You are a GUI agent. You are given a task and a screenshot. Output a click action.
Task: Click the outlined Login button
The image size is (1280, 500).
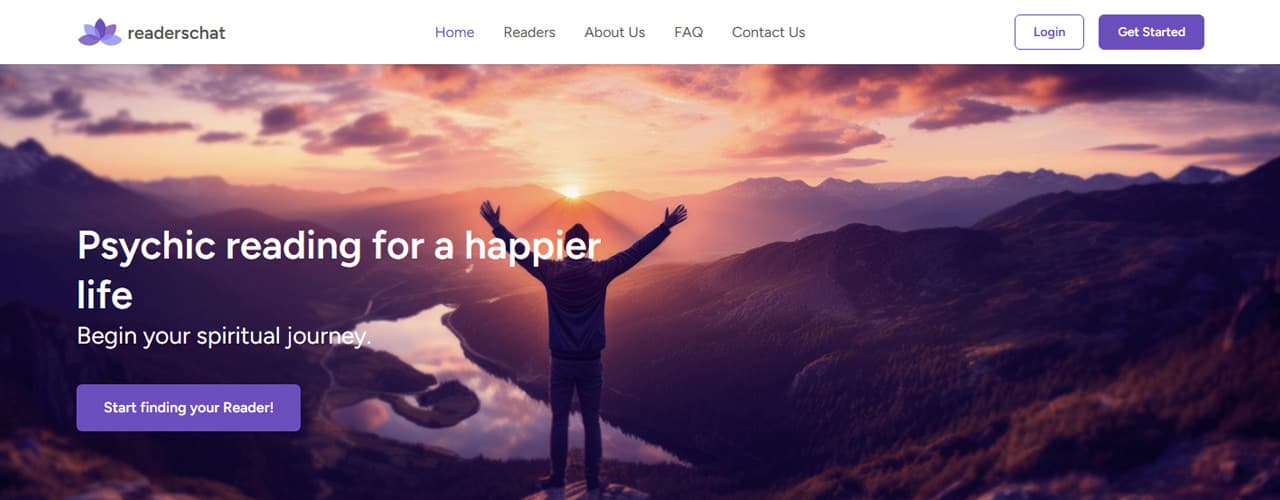point(1049,32)
